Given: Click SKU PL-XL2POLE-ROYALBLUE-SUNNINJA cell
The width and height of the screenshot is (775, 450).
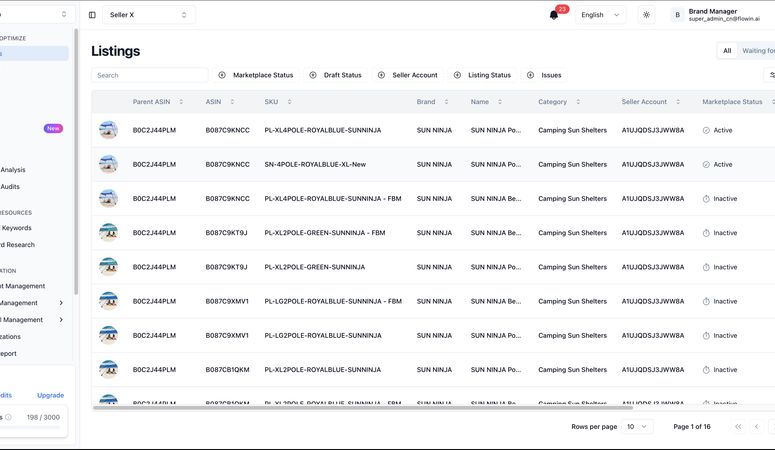Looking at the screenshot, I should click(x=322, y=369).
